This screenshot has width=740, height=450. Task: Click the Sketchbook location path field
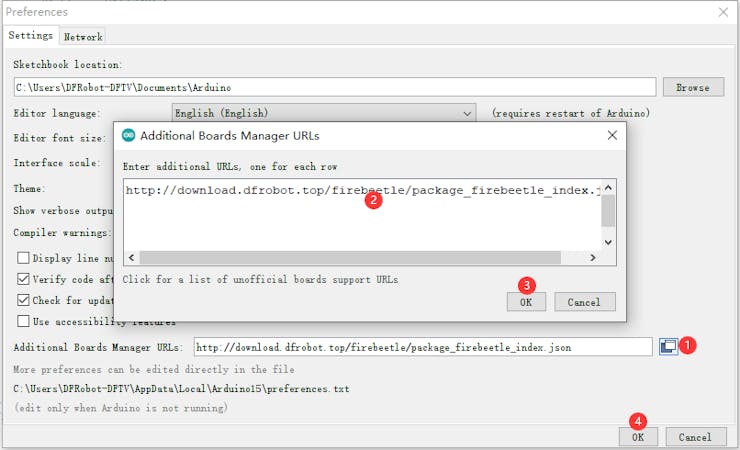click(335, 87)
